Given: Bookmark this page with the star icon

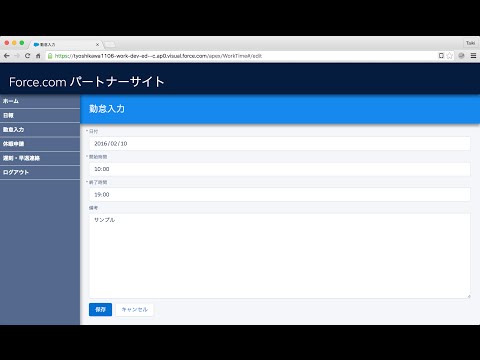Looking at the screenshot, I should (449, 56).
